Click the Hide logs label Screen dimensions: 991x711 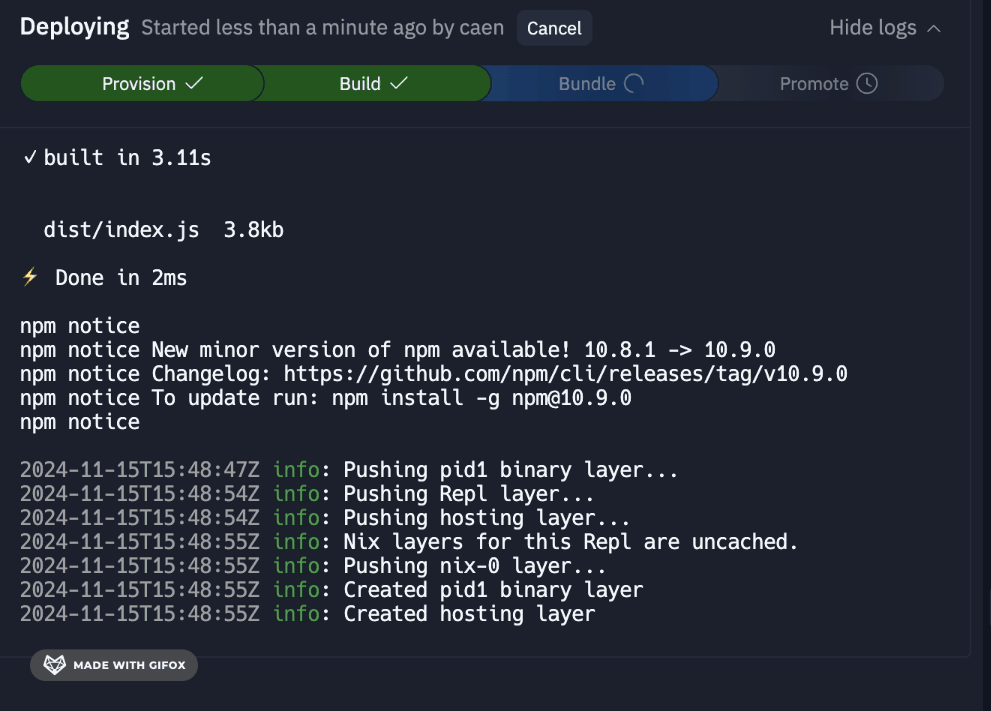pos(872,28)
